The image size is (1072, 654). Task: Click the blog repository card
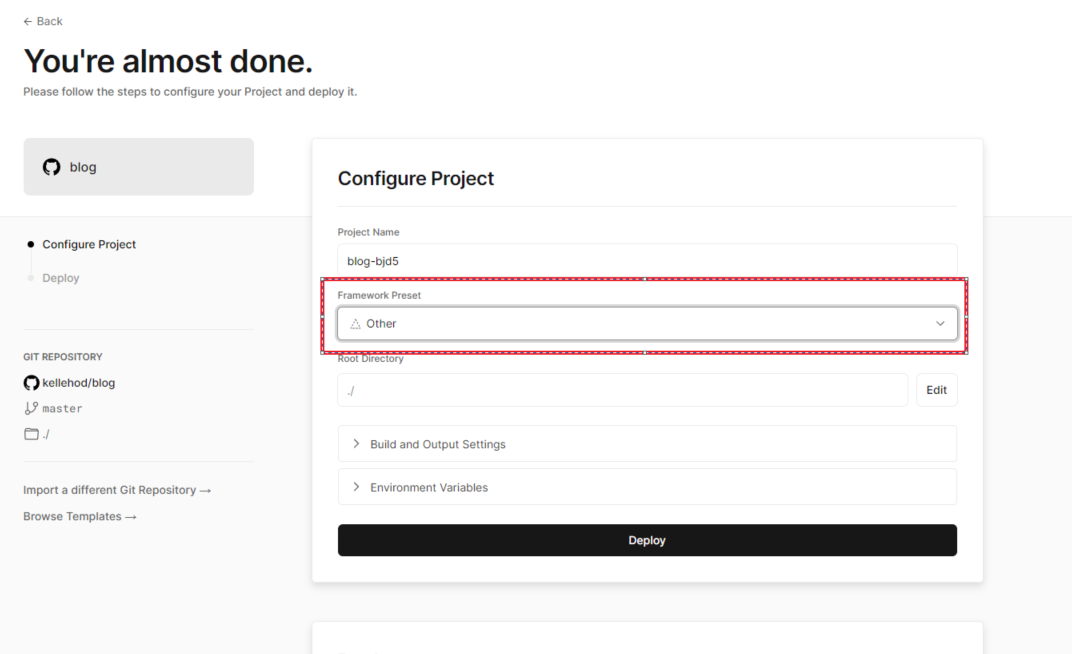[139, 167]
